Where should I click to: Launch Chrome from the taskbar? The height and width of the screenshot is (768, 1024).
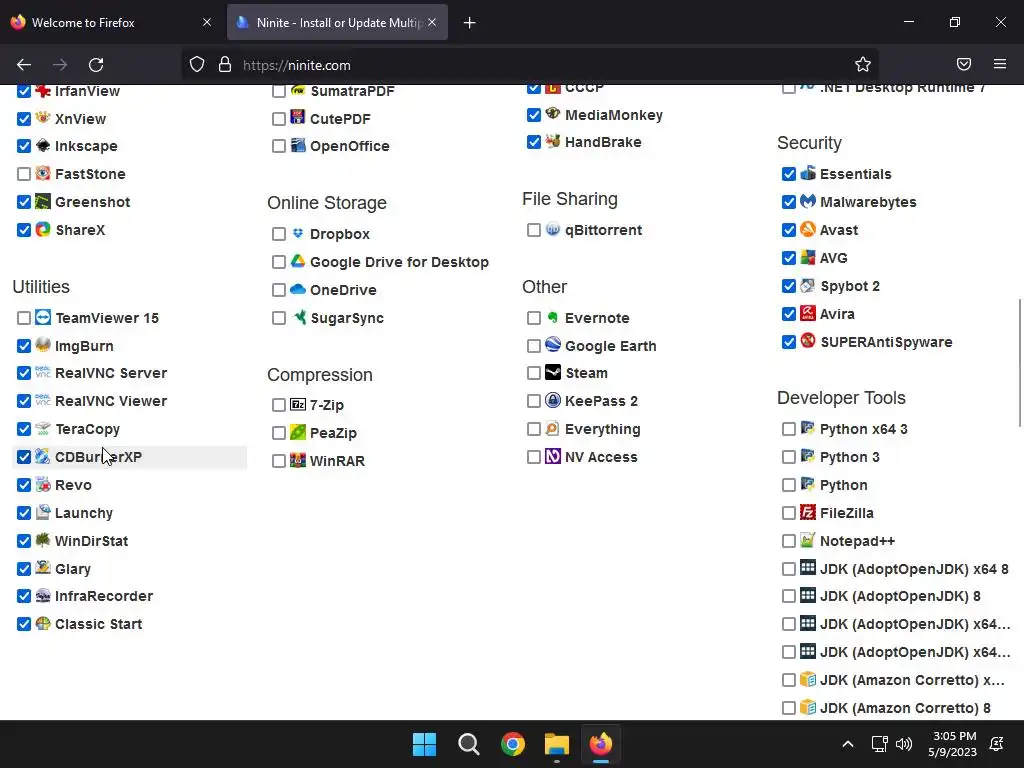pos(513,744)
